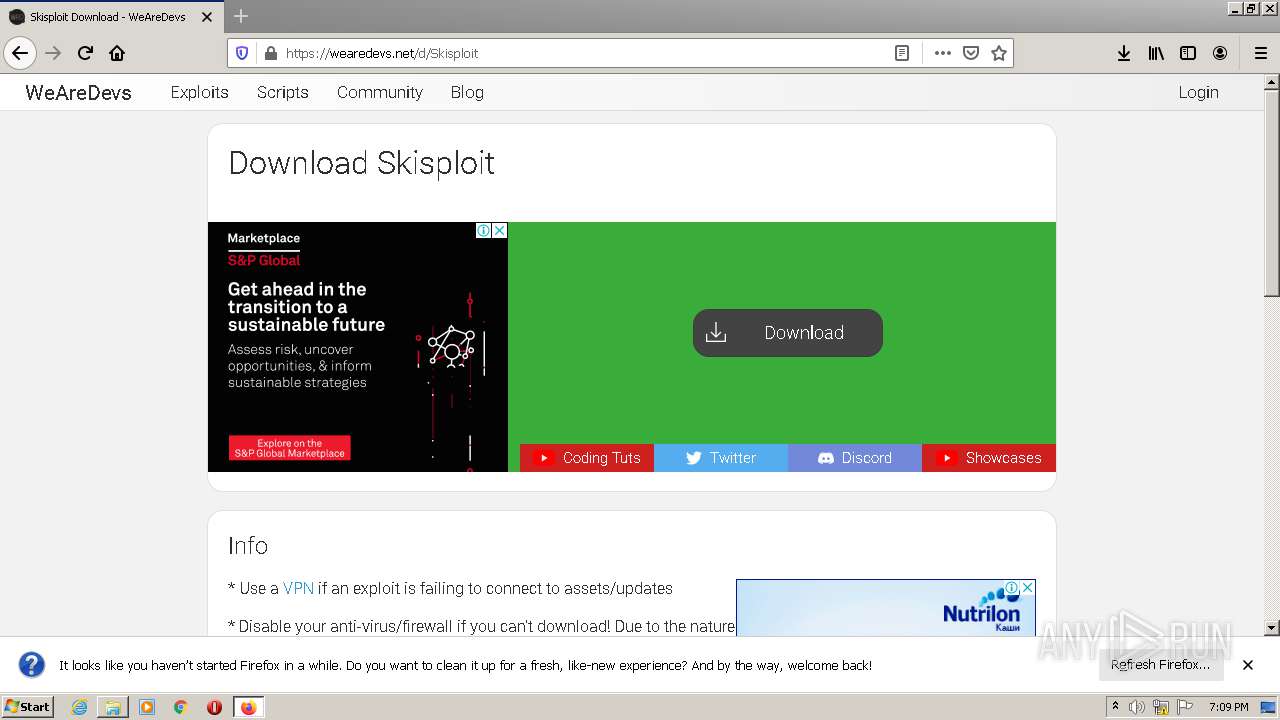View site security padlock info
This screenshot has width=1280, height=720.
coord(269,53)
